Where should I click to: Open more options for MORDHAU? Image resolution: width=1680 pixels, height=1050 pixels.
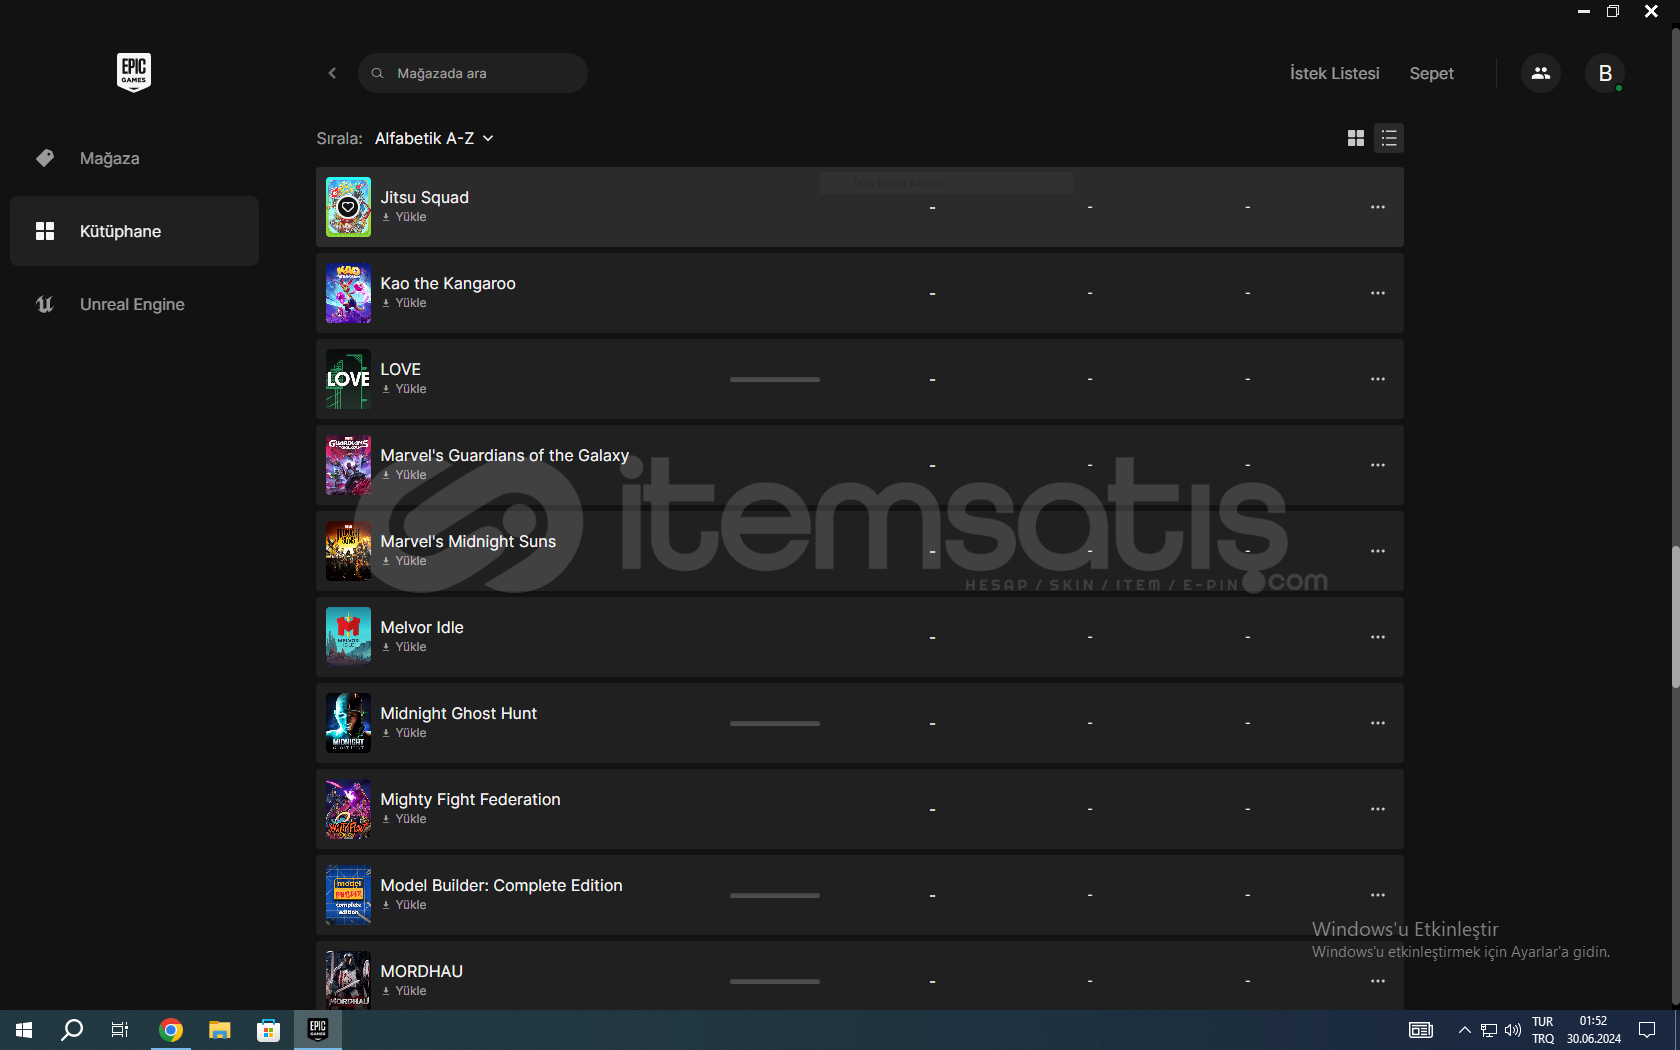[1377, 981]
